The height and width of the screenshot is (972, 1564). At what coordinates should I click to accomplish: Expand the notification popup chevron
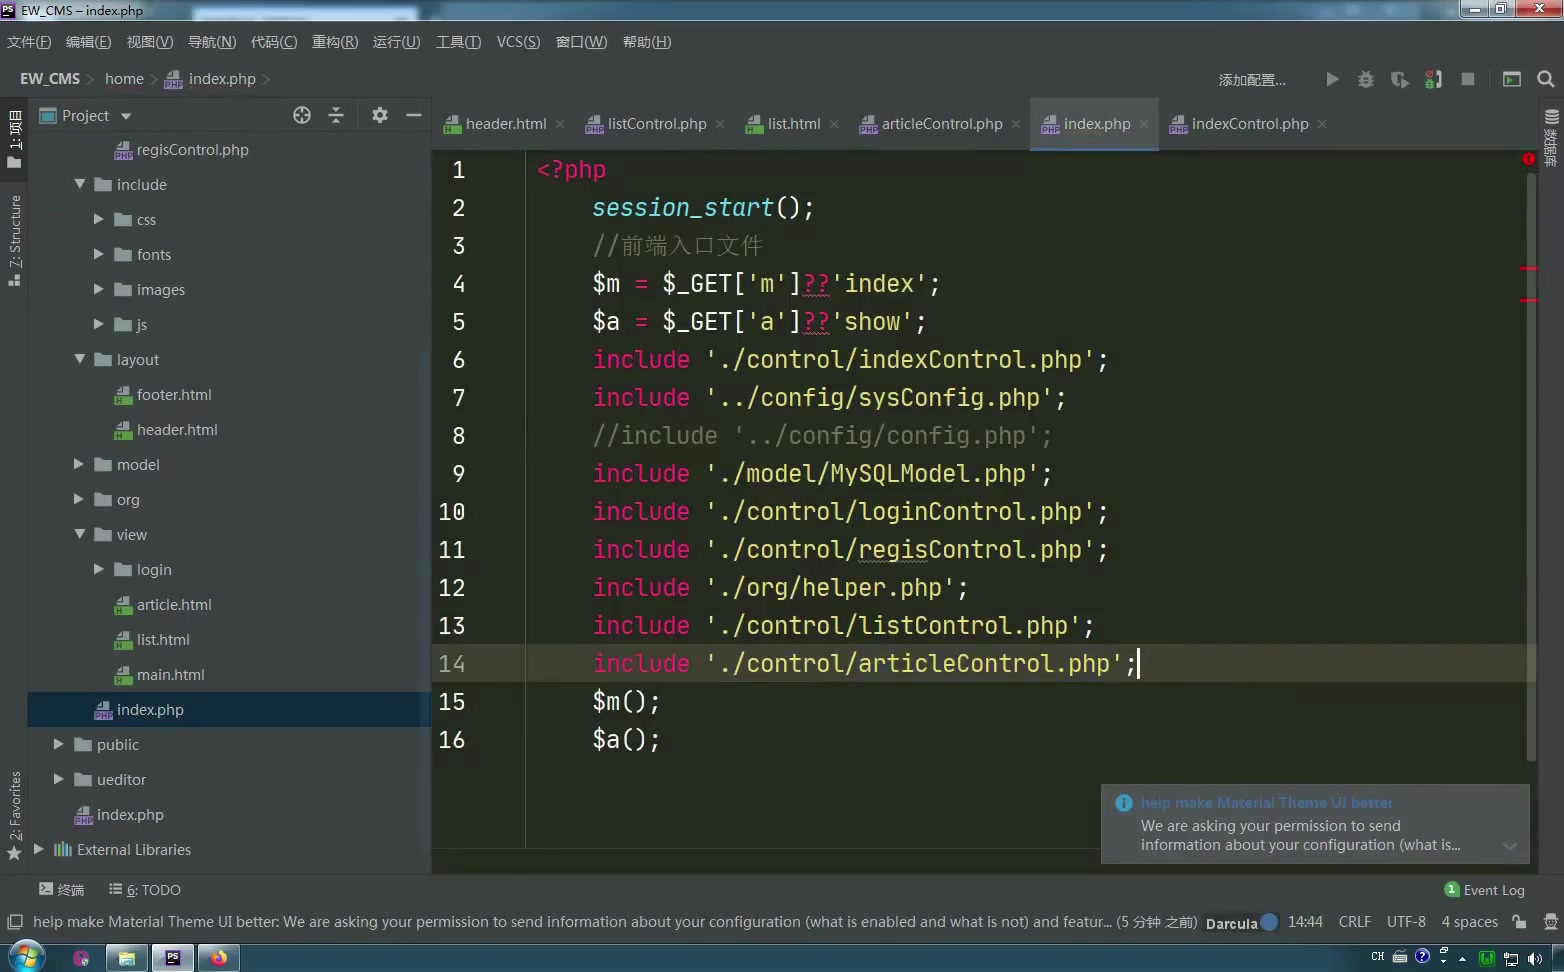tap(1510, 846)
